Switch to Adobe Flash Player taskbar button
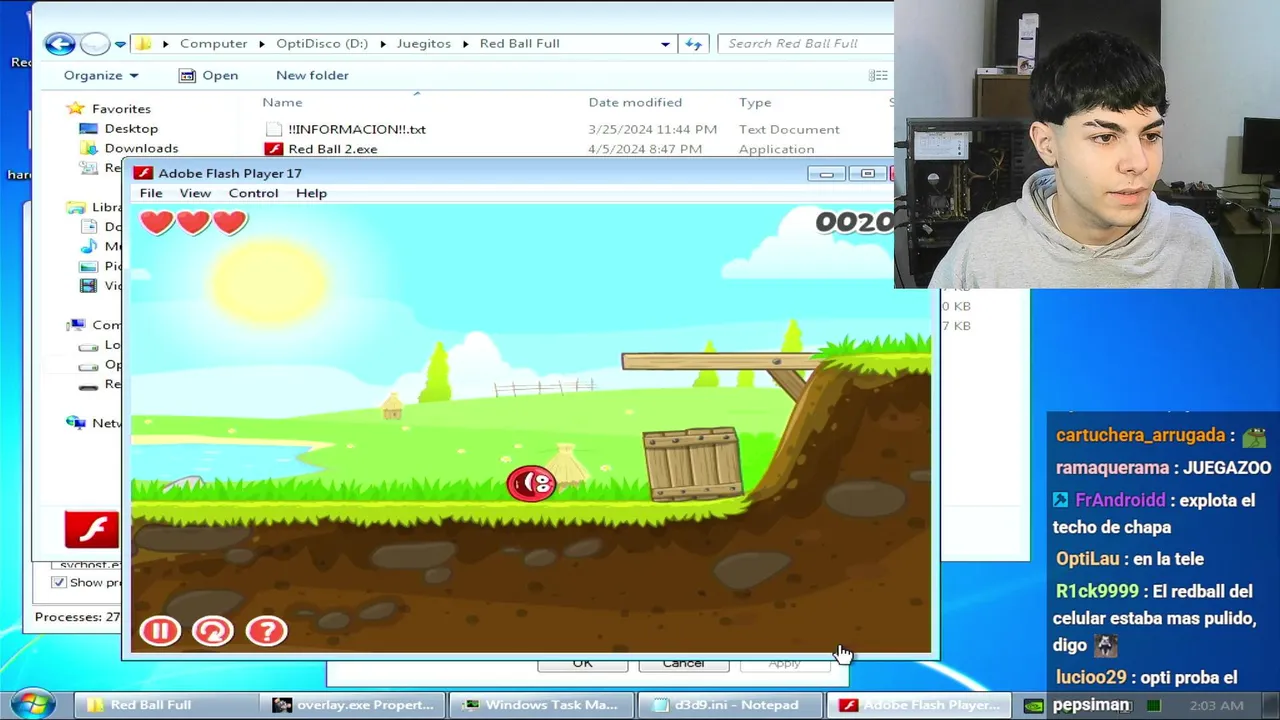This screenshot has height=720, width=1280. tap(917, 705)
